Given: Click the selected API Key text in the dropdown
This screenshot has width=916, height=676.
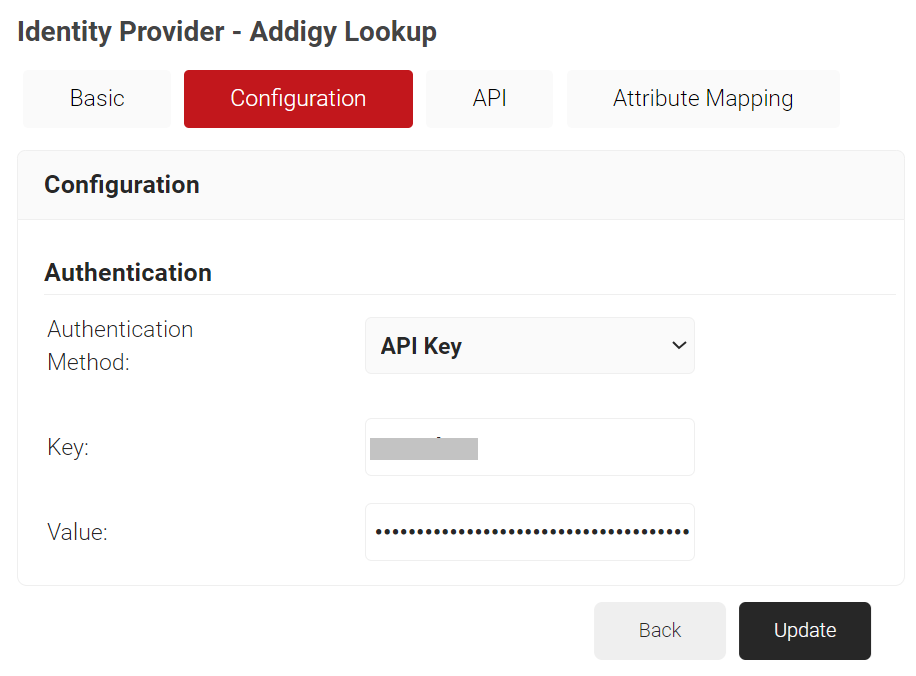Looking at the screenshot, I should tap(421, 346).
